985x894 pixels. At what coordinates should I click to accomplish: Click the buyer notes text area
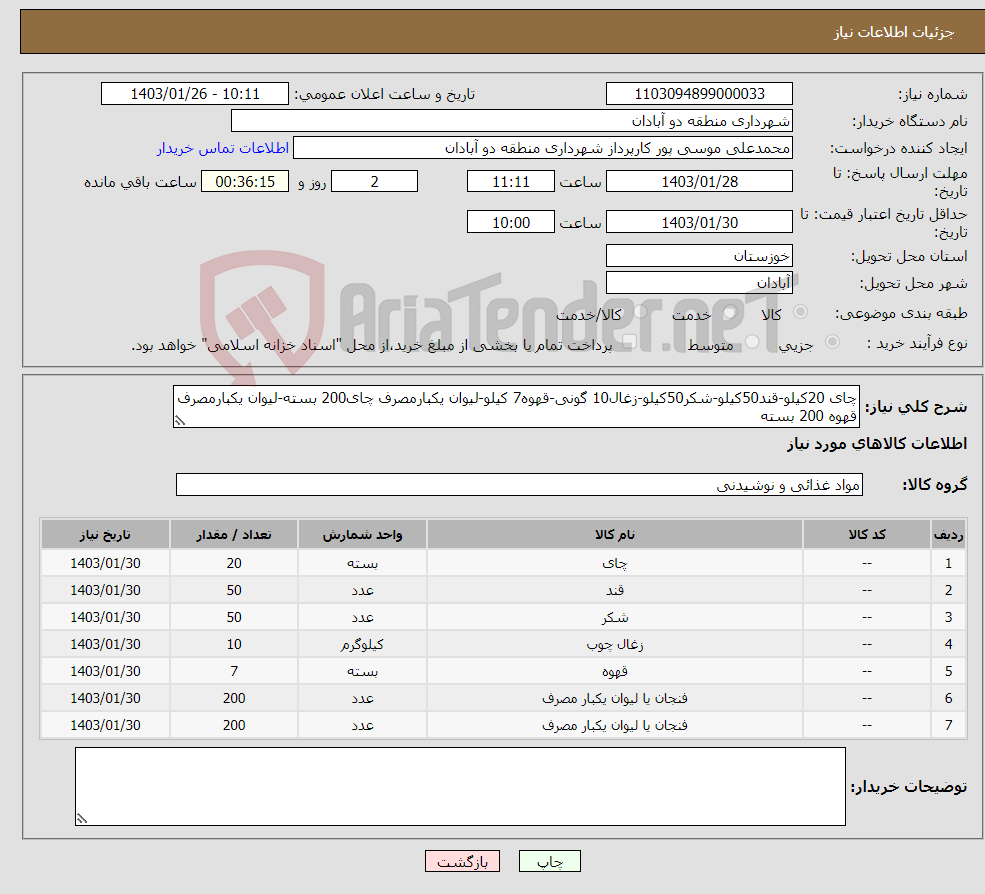click(460, 786)
